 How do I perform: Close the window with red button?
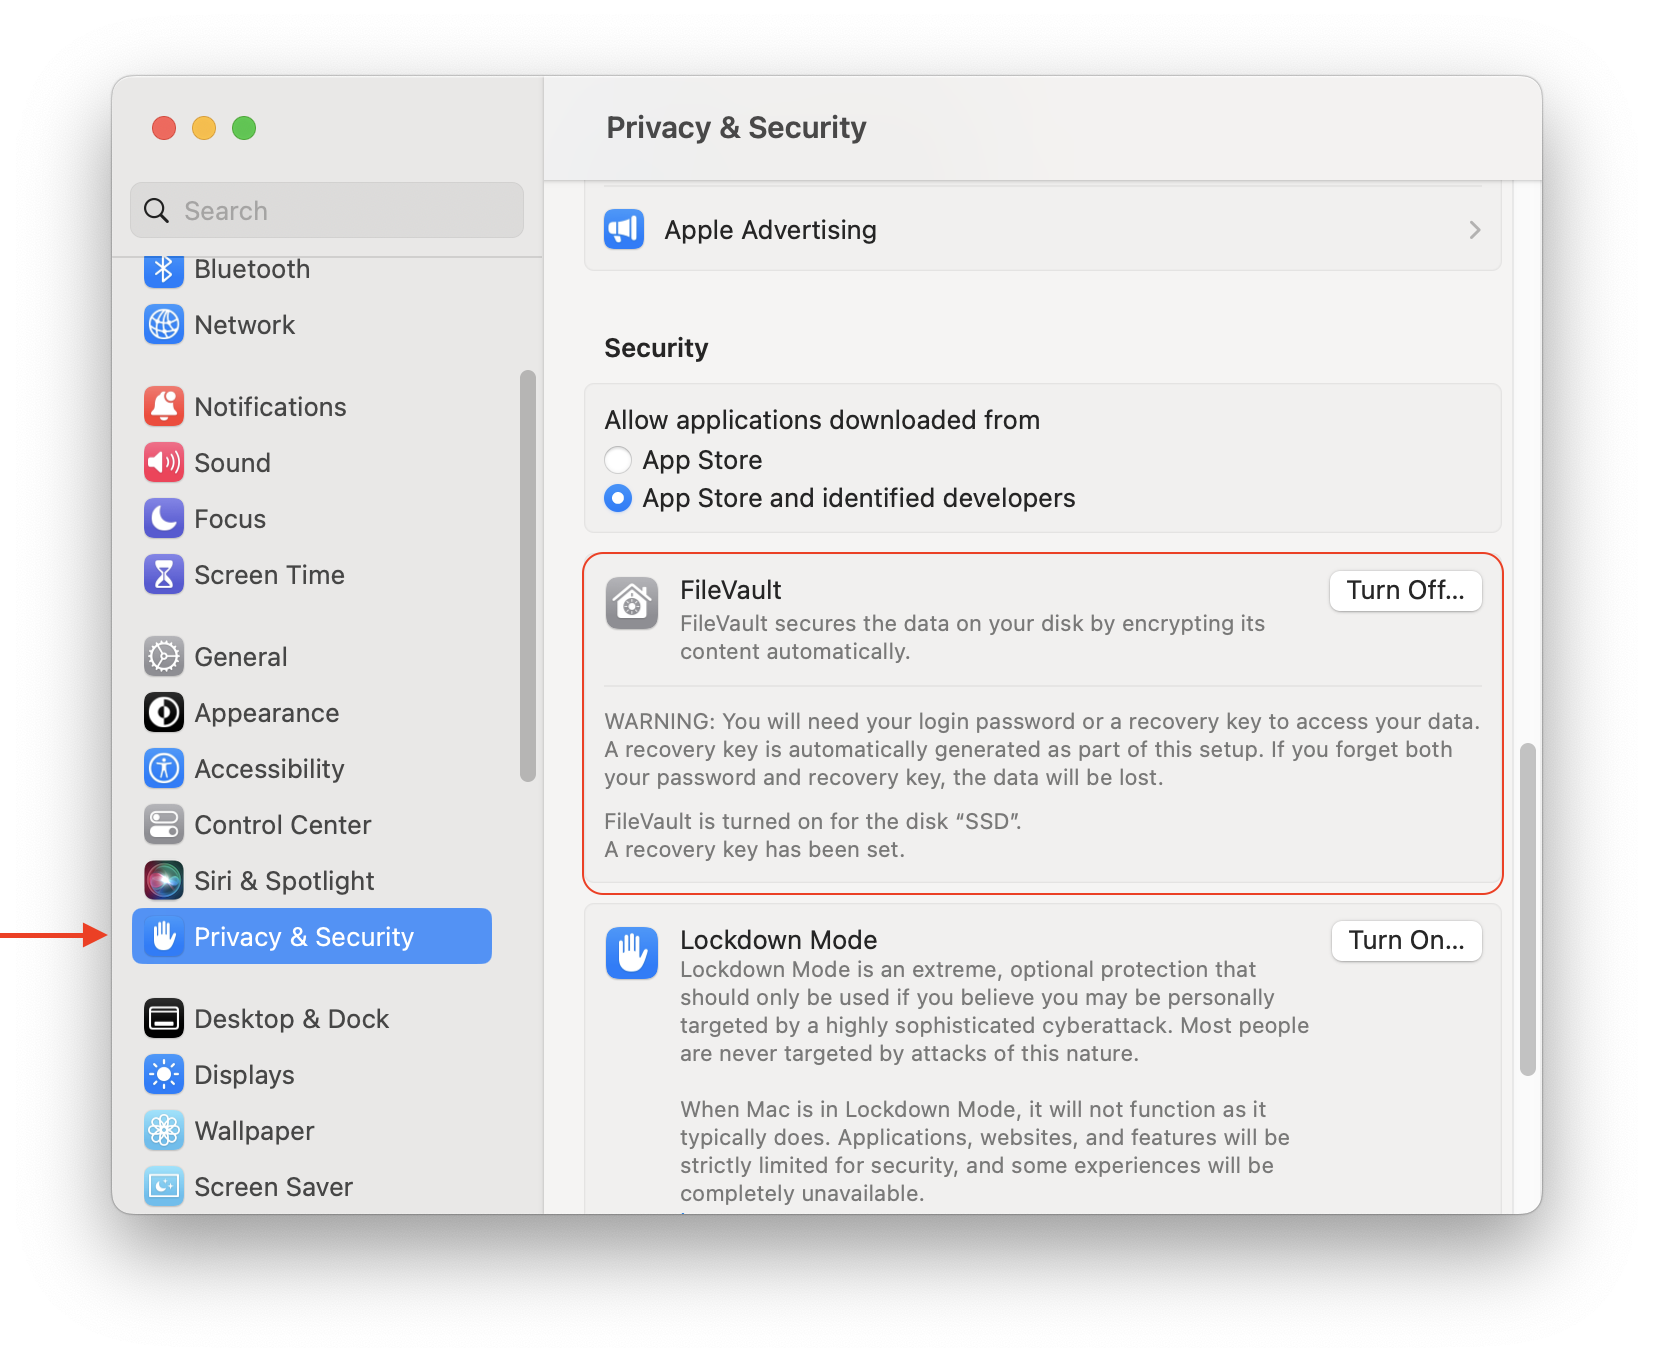tap(164, 128)
